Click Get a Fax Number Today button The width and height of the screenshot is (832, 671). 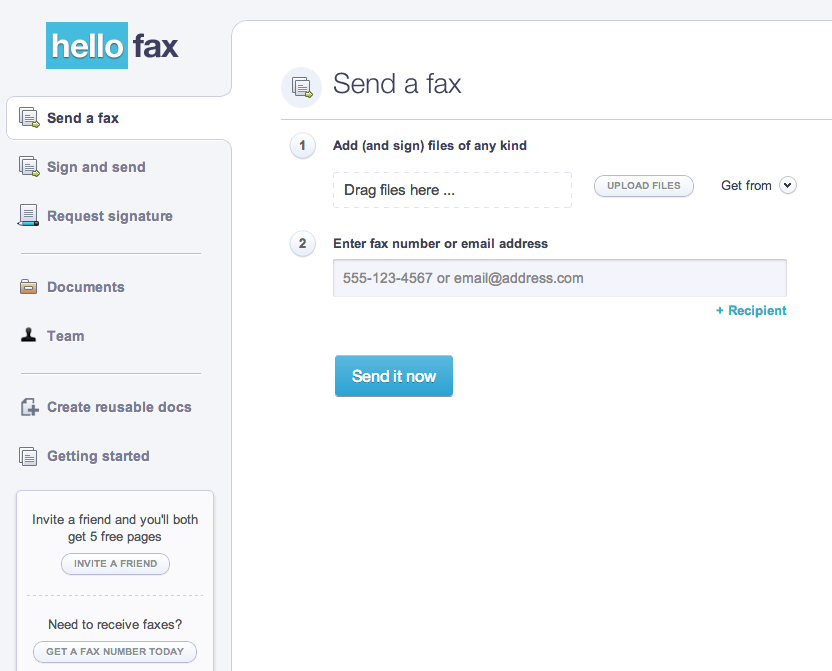pyautogui.click(x=115, y=652)
